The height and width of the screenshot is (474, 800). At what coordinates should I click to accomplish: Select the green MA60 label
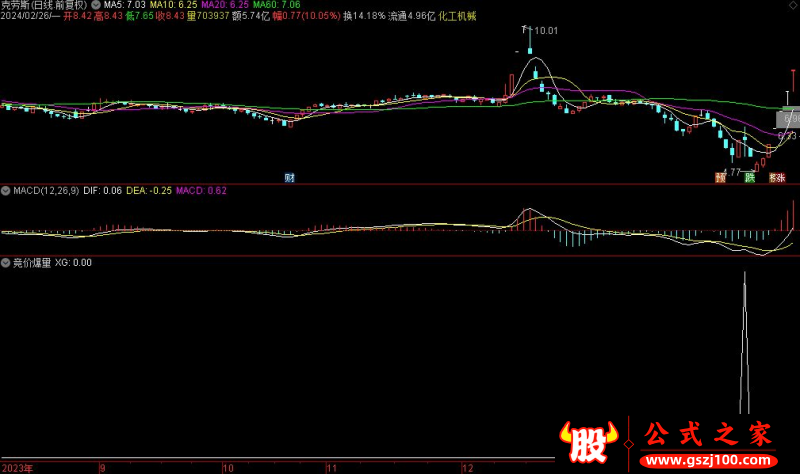coord(275,5)
